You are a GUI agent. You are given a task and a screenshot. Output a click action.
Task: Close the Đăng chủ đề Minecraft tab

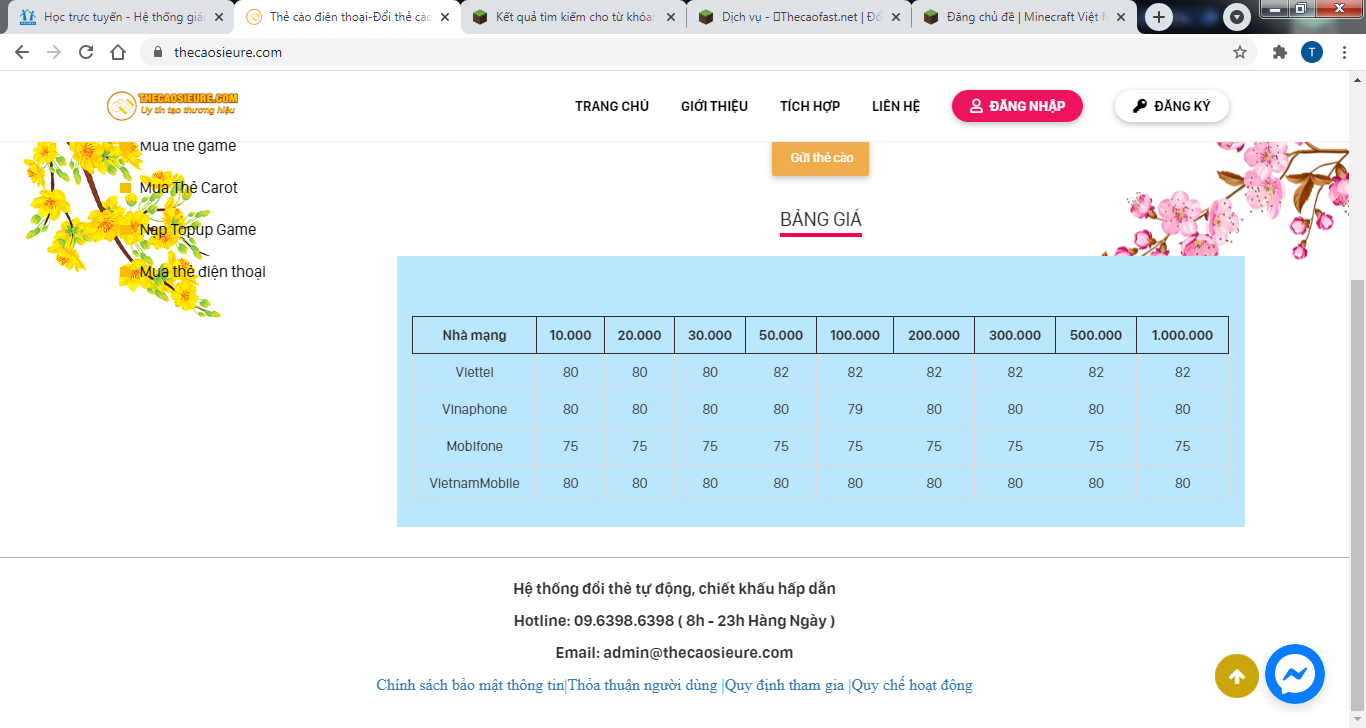(1121, 17)
